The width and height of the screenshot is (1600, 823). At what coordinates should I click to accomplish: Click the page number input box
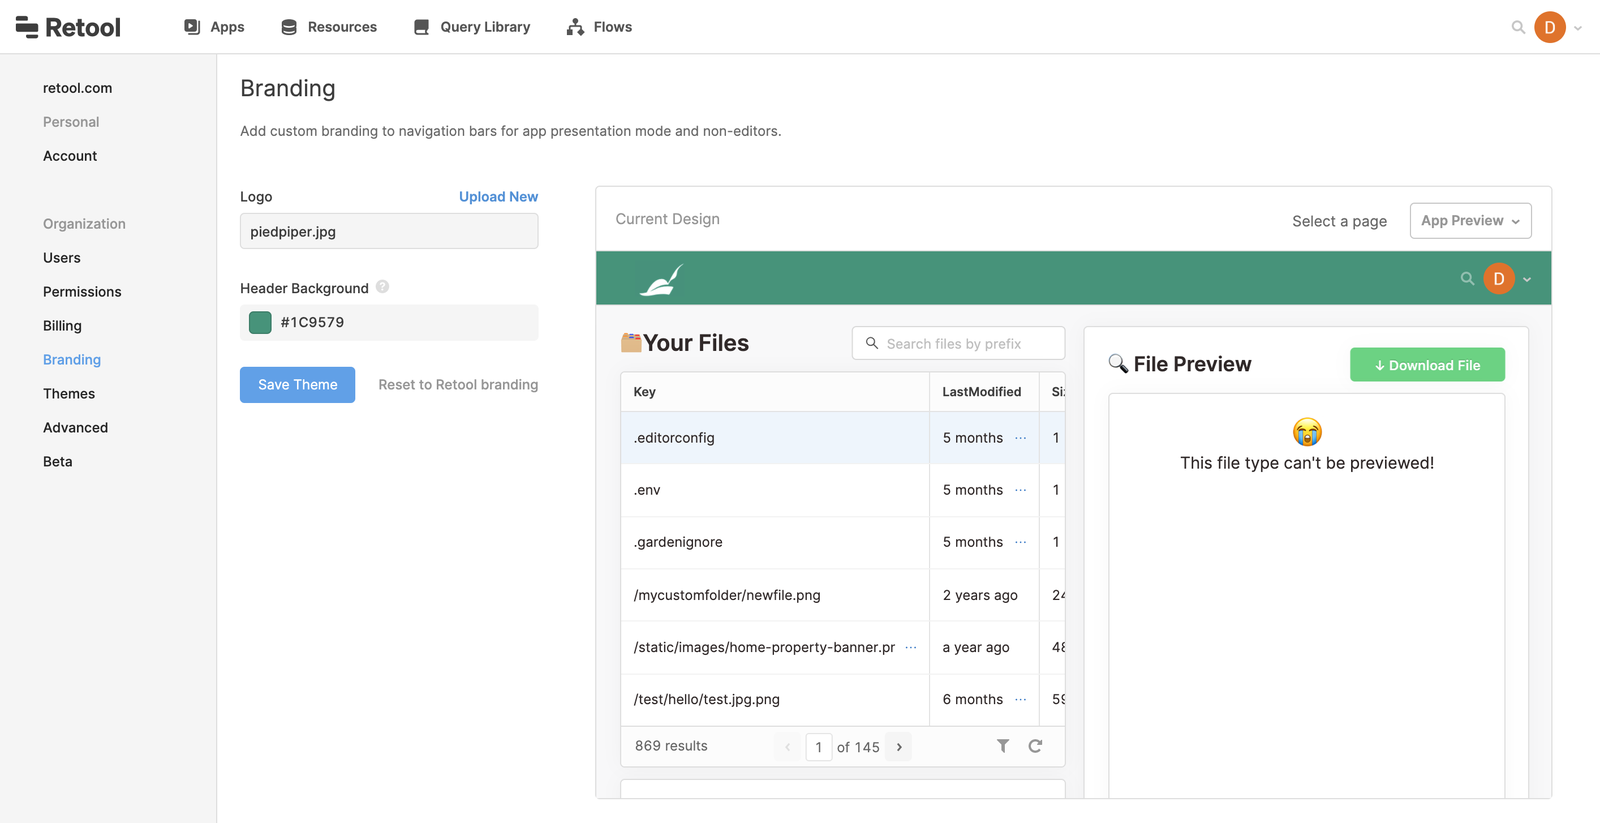[x=818, y=747]
